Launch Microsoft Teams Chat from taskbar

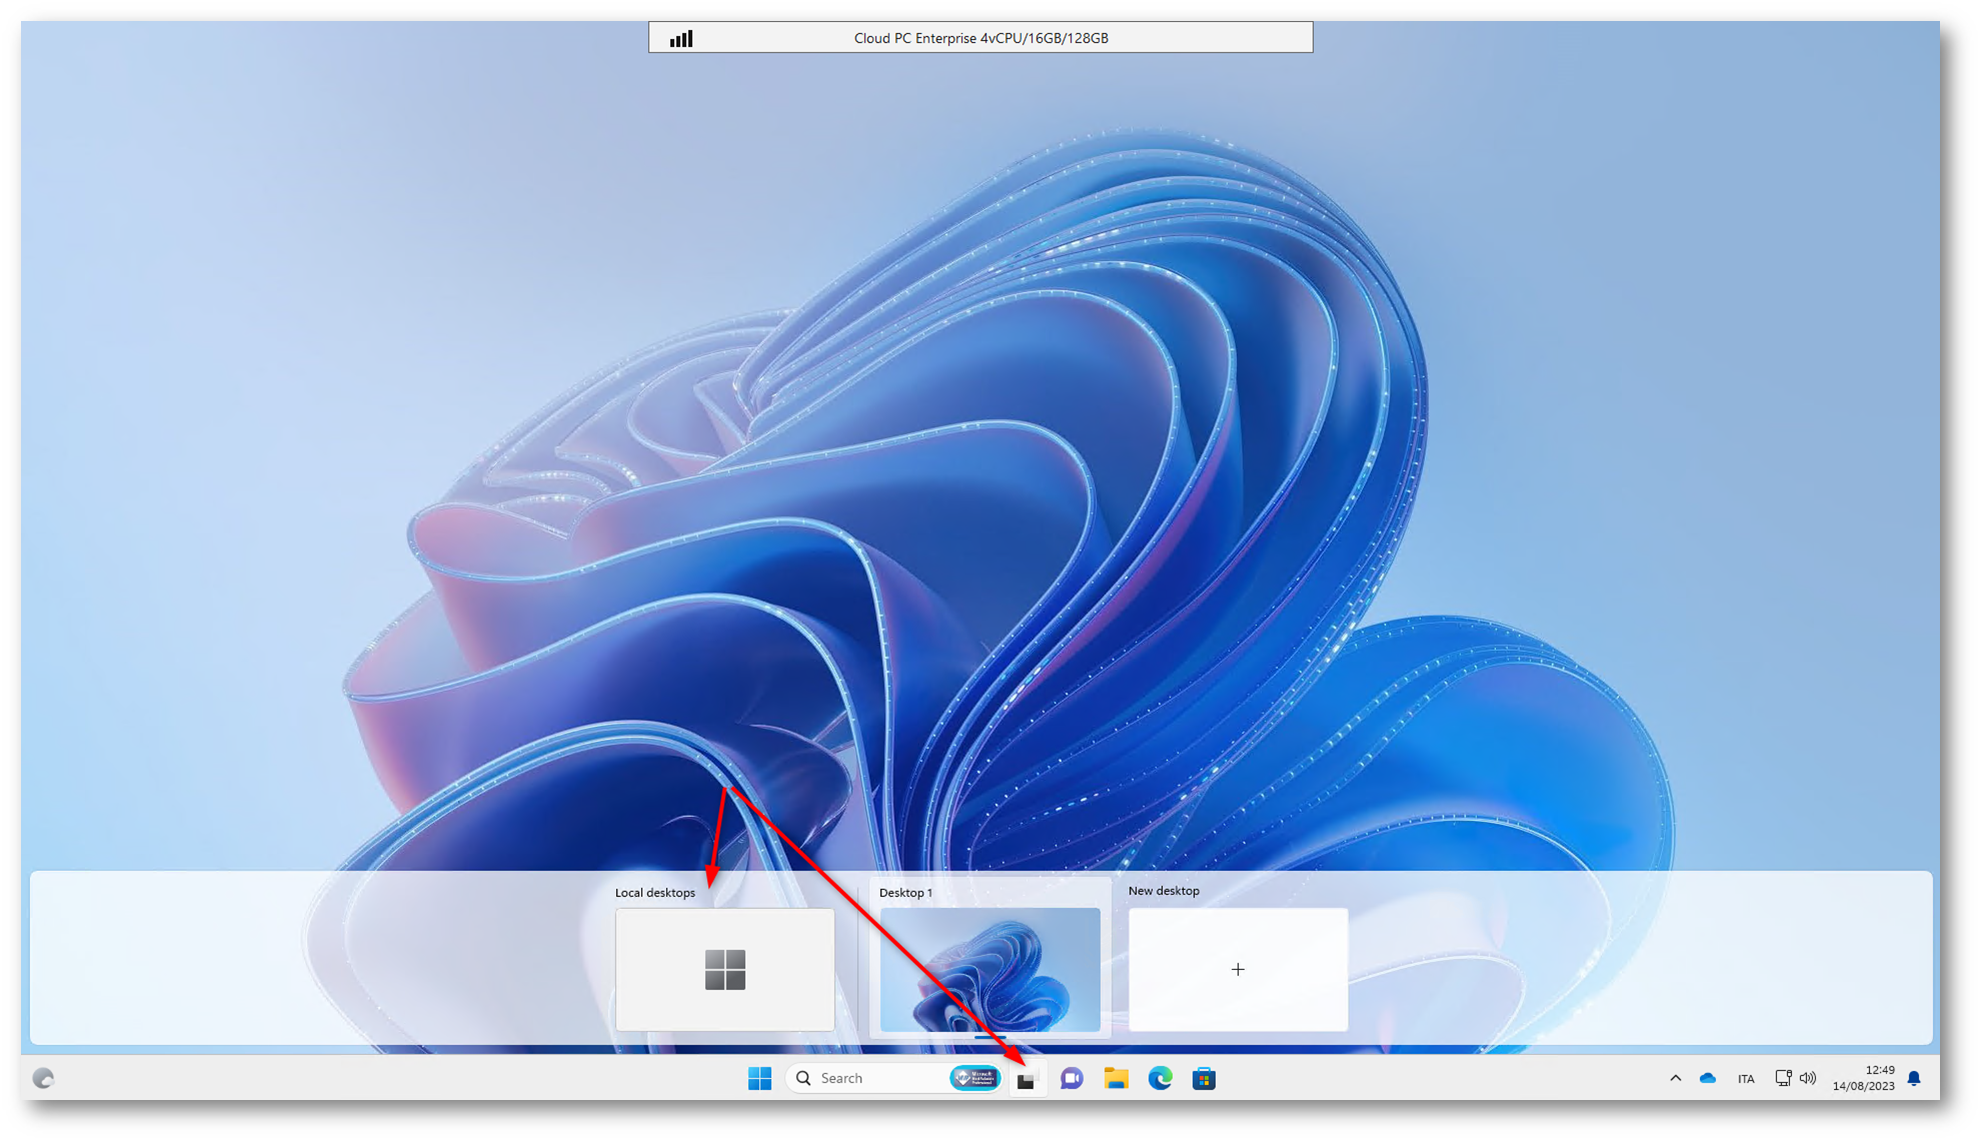[1071, 1078]
